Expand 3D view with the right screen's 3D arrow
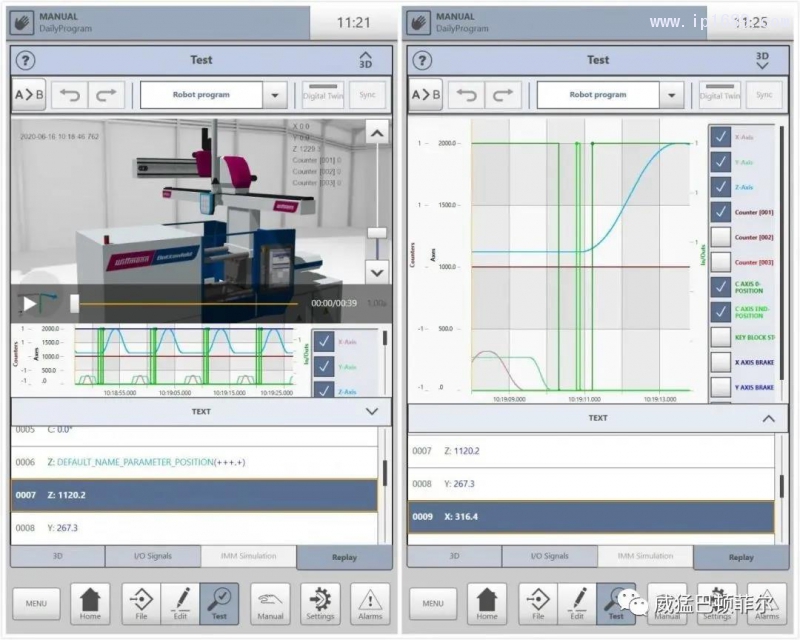 762,60
